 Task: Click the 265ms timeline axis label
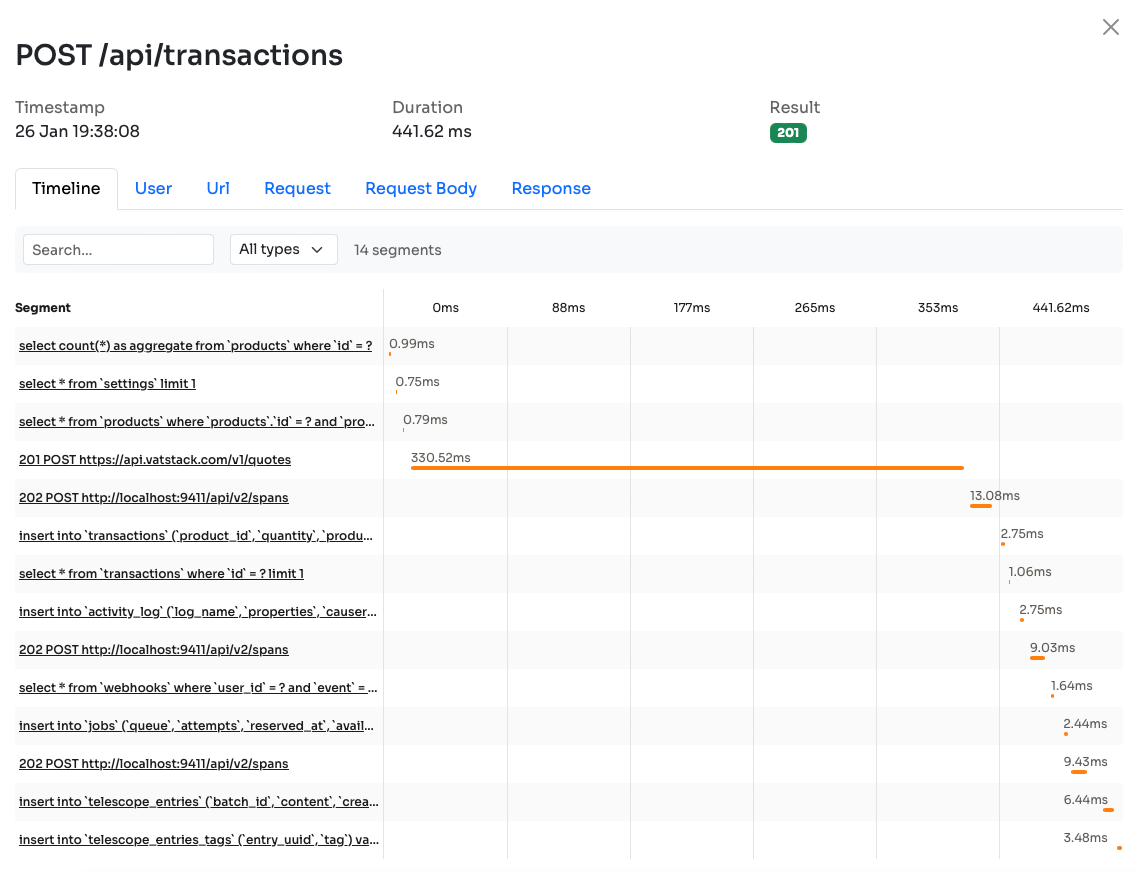[815, 307]
